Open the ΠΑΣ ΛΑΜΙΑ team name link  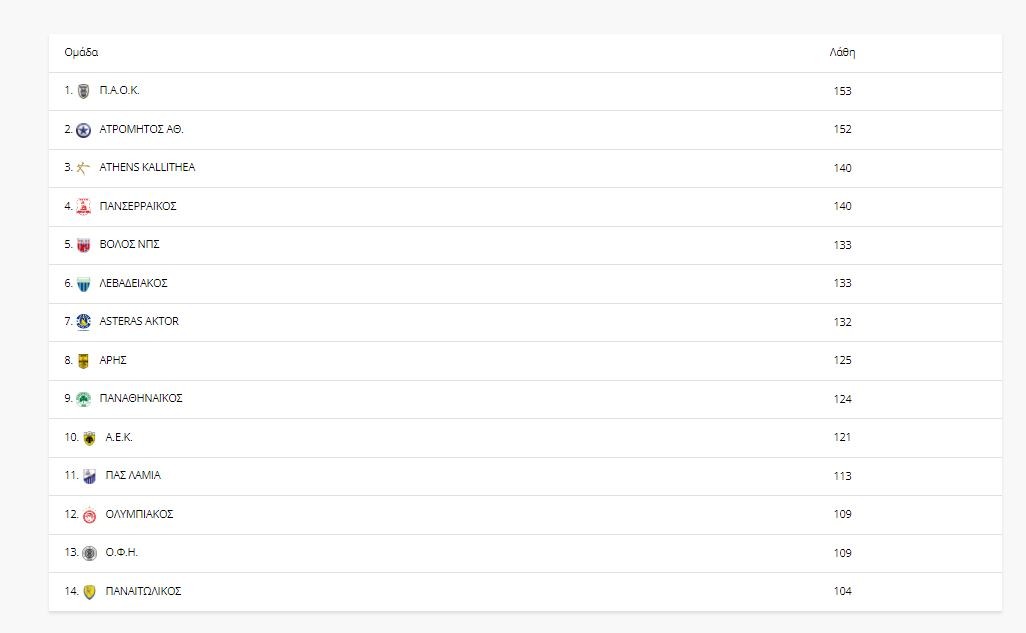133,476
